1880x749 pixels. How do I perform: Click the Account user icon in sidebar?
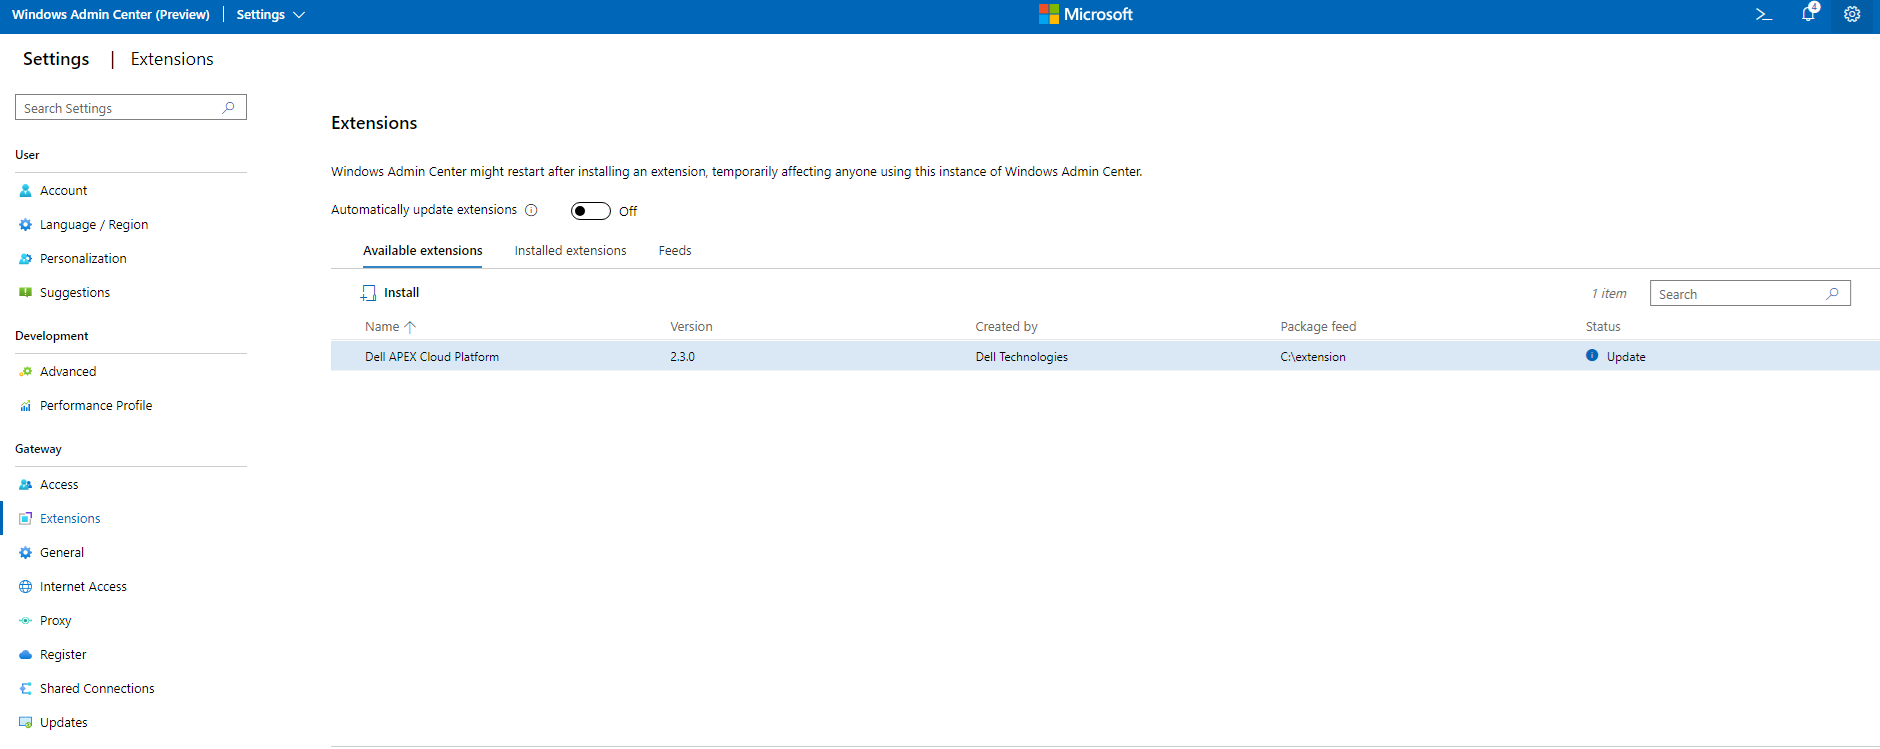click(26, 191)
